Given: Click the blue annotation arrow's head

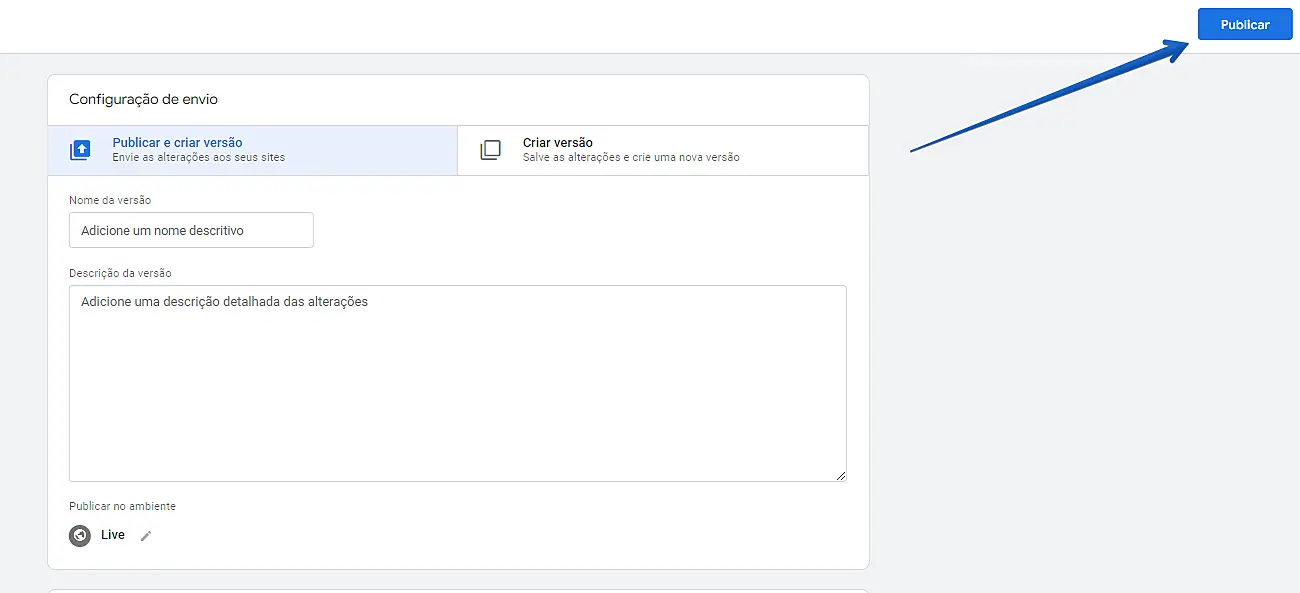Looking at the screenshot, I should pyautogui.click(x=1178, y=49).
